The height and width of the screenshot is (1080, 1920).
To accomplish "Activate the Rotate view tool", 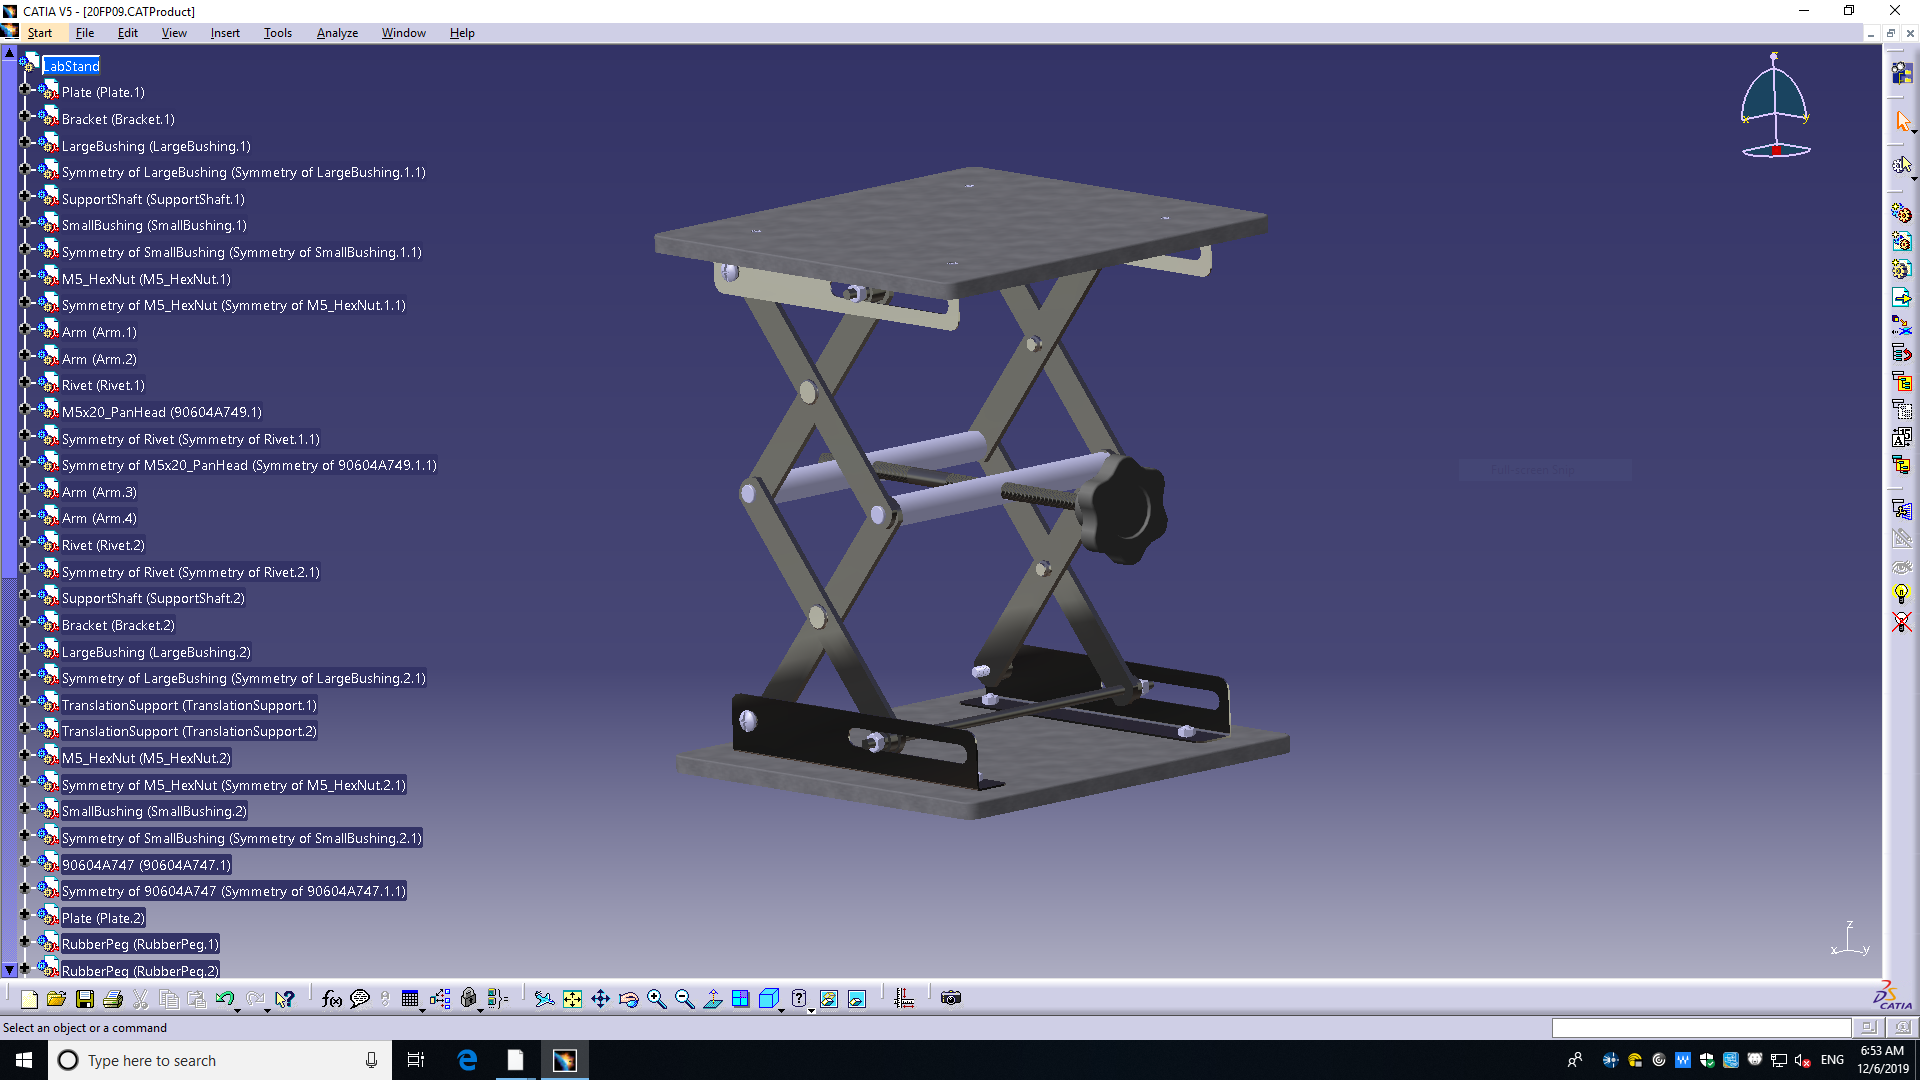I will pos(628,999).
